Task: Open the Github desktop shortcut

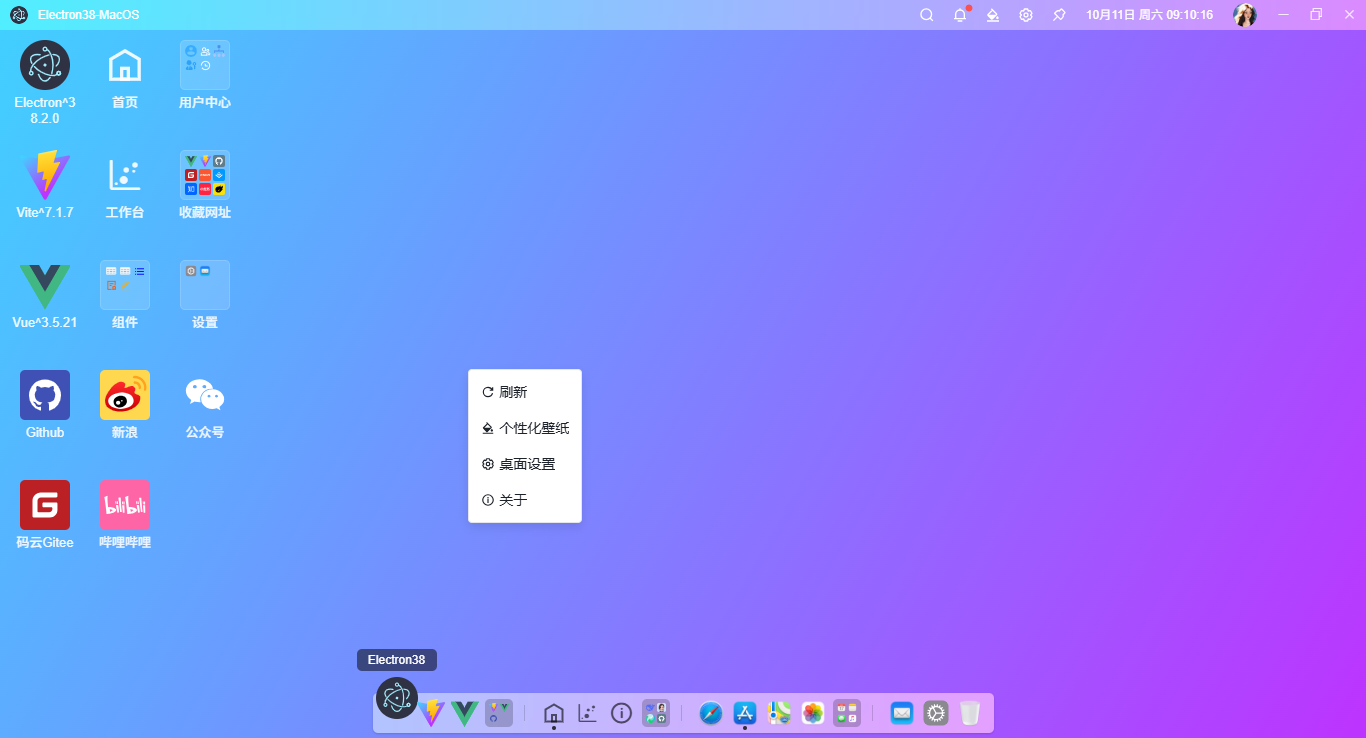Action: tap(45, 395)
